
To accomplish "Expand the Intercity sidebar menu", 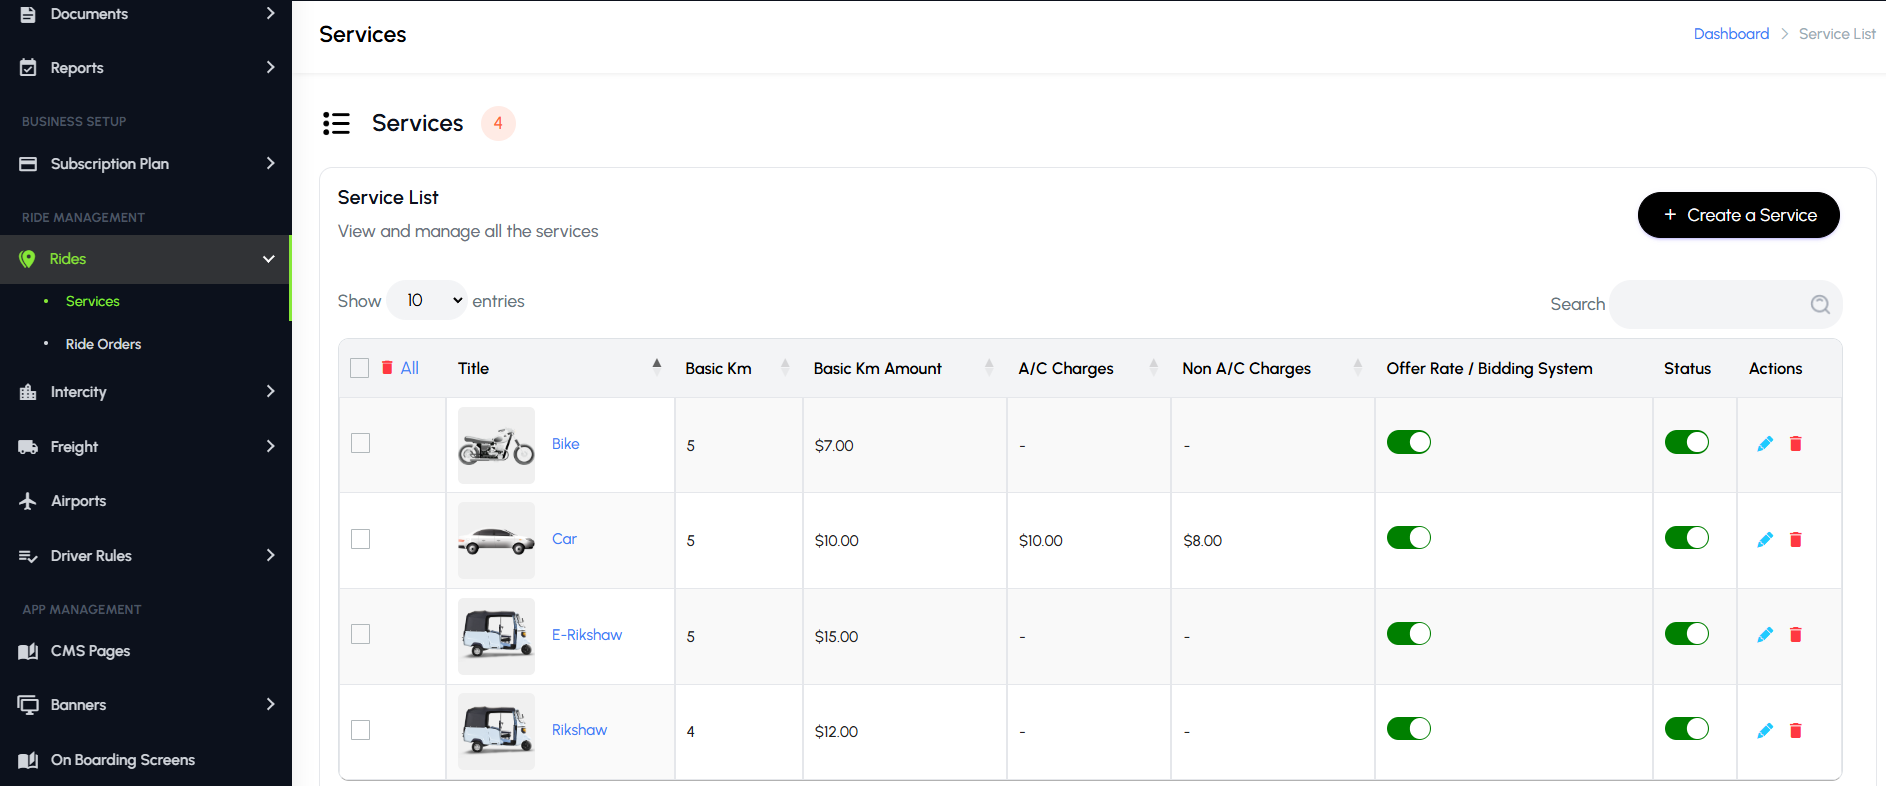I will [145, 392].
